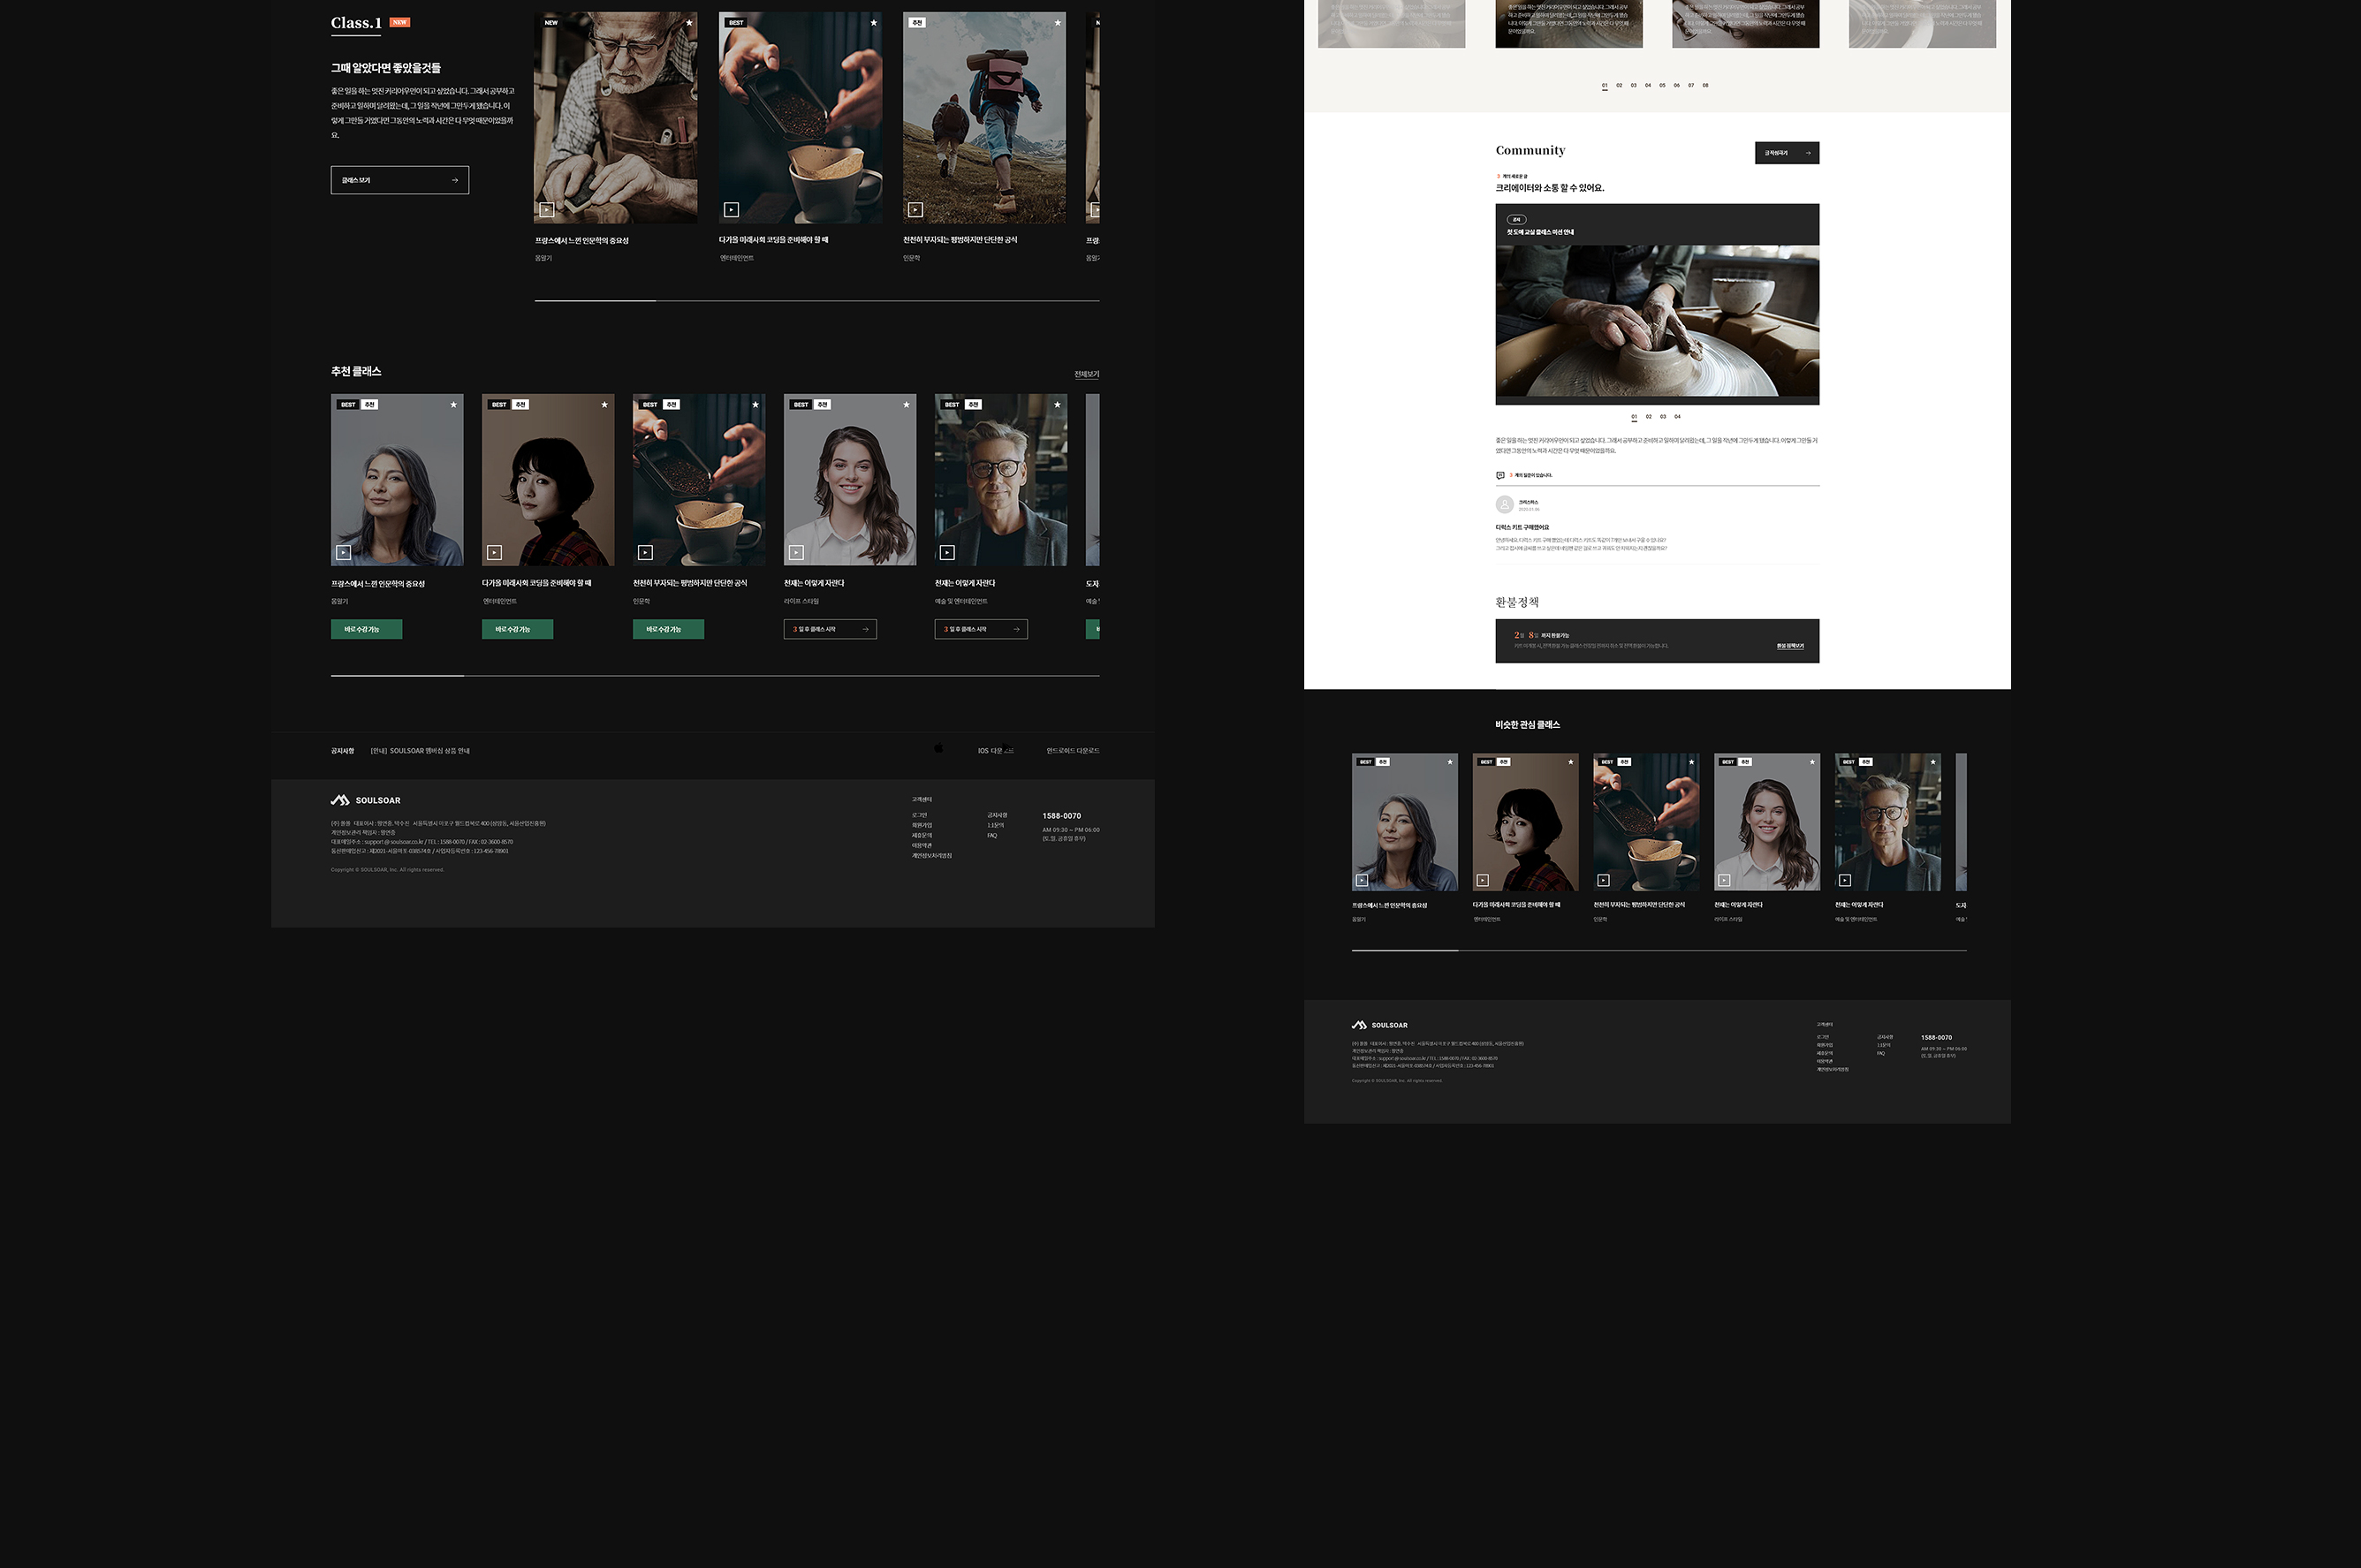
Task: Favorite the hiker card with star icon
Action: point(1057,23)
